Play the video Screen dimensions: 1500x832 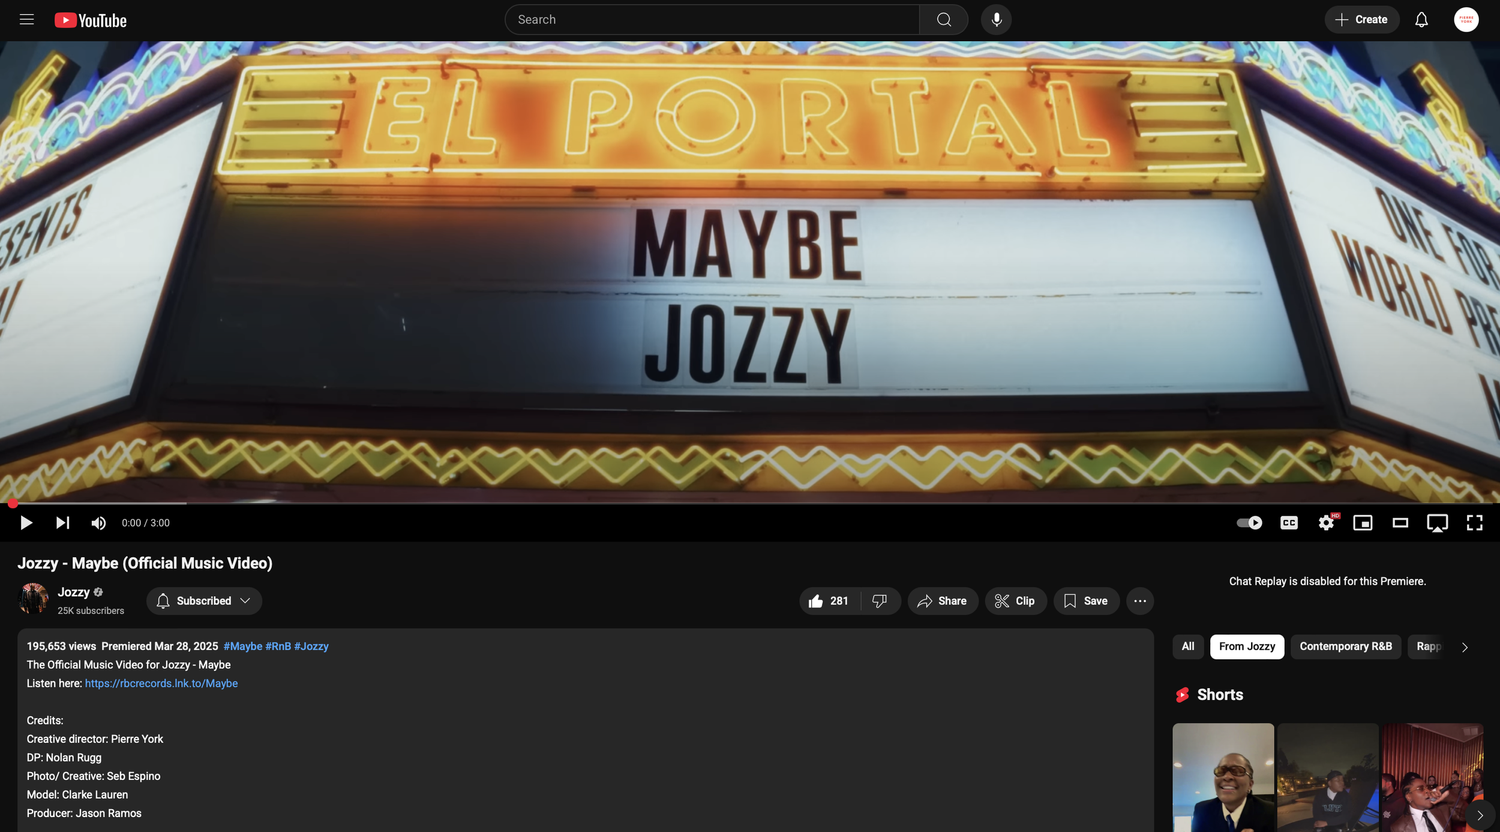tap(26, 523)
